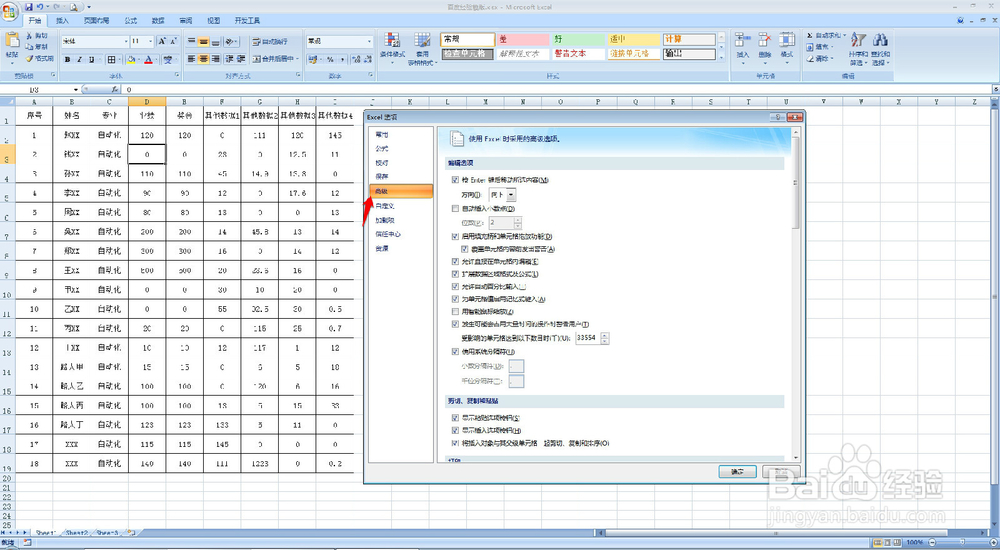
Task: Toggle extend data range formats checkbox
Action: tap(455, 274)
